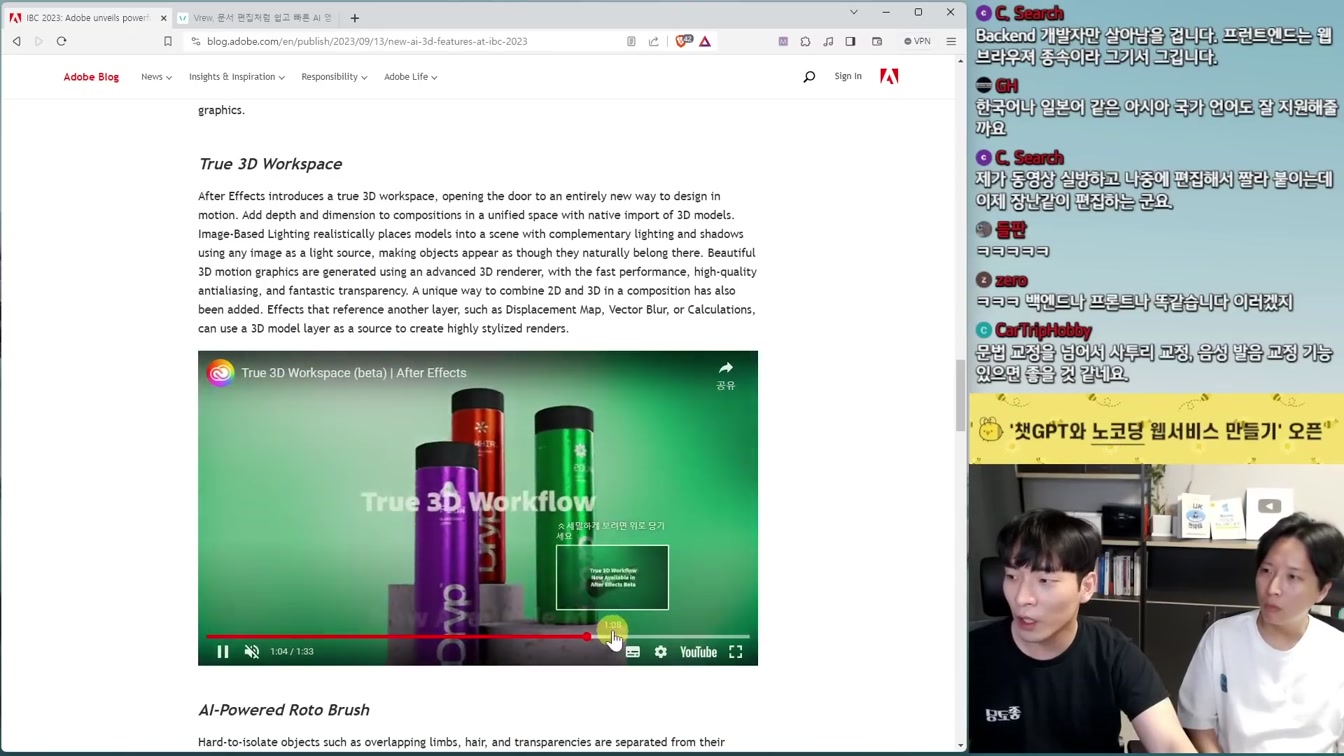Open site settings icon beside the URL

pos(196,41)
